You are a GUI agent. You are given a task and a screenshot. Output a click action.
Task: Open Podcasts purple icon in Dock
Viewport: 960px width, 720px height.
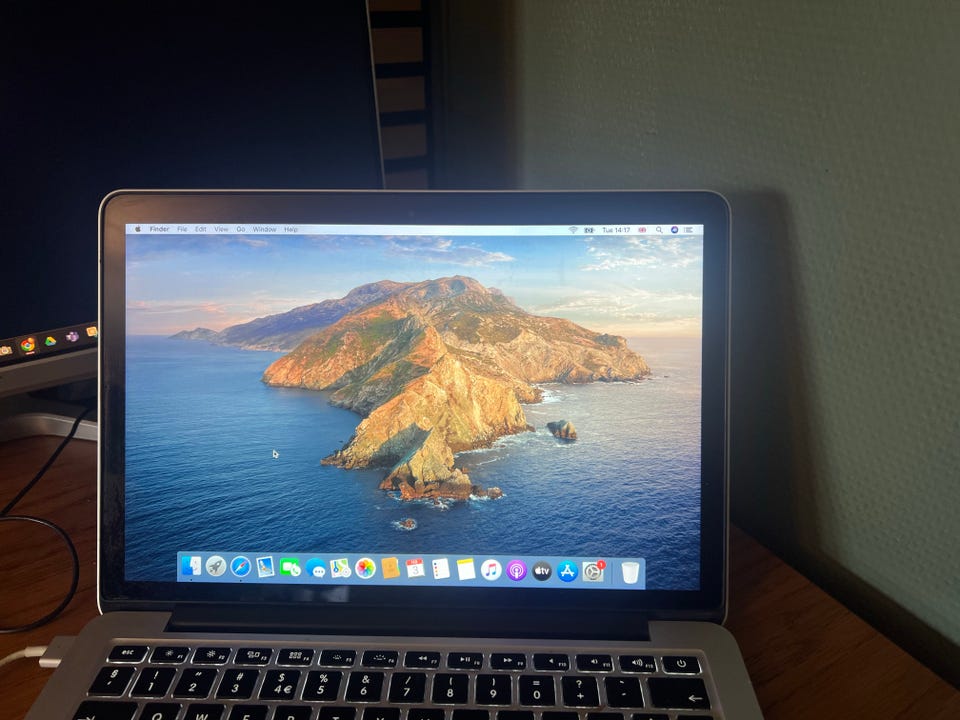click(516, 571)
